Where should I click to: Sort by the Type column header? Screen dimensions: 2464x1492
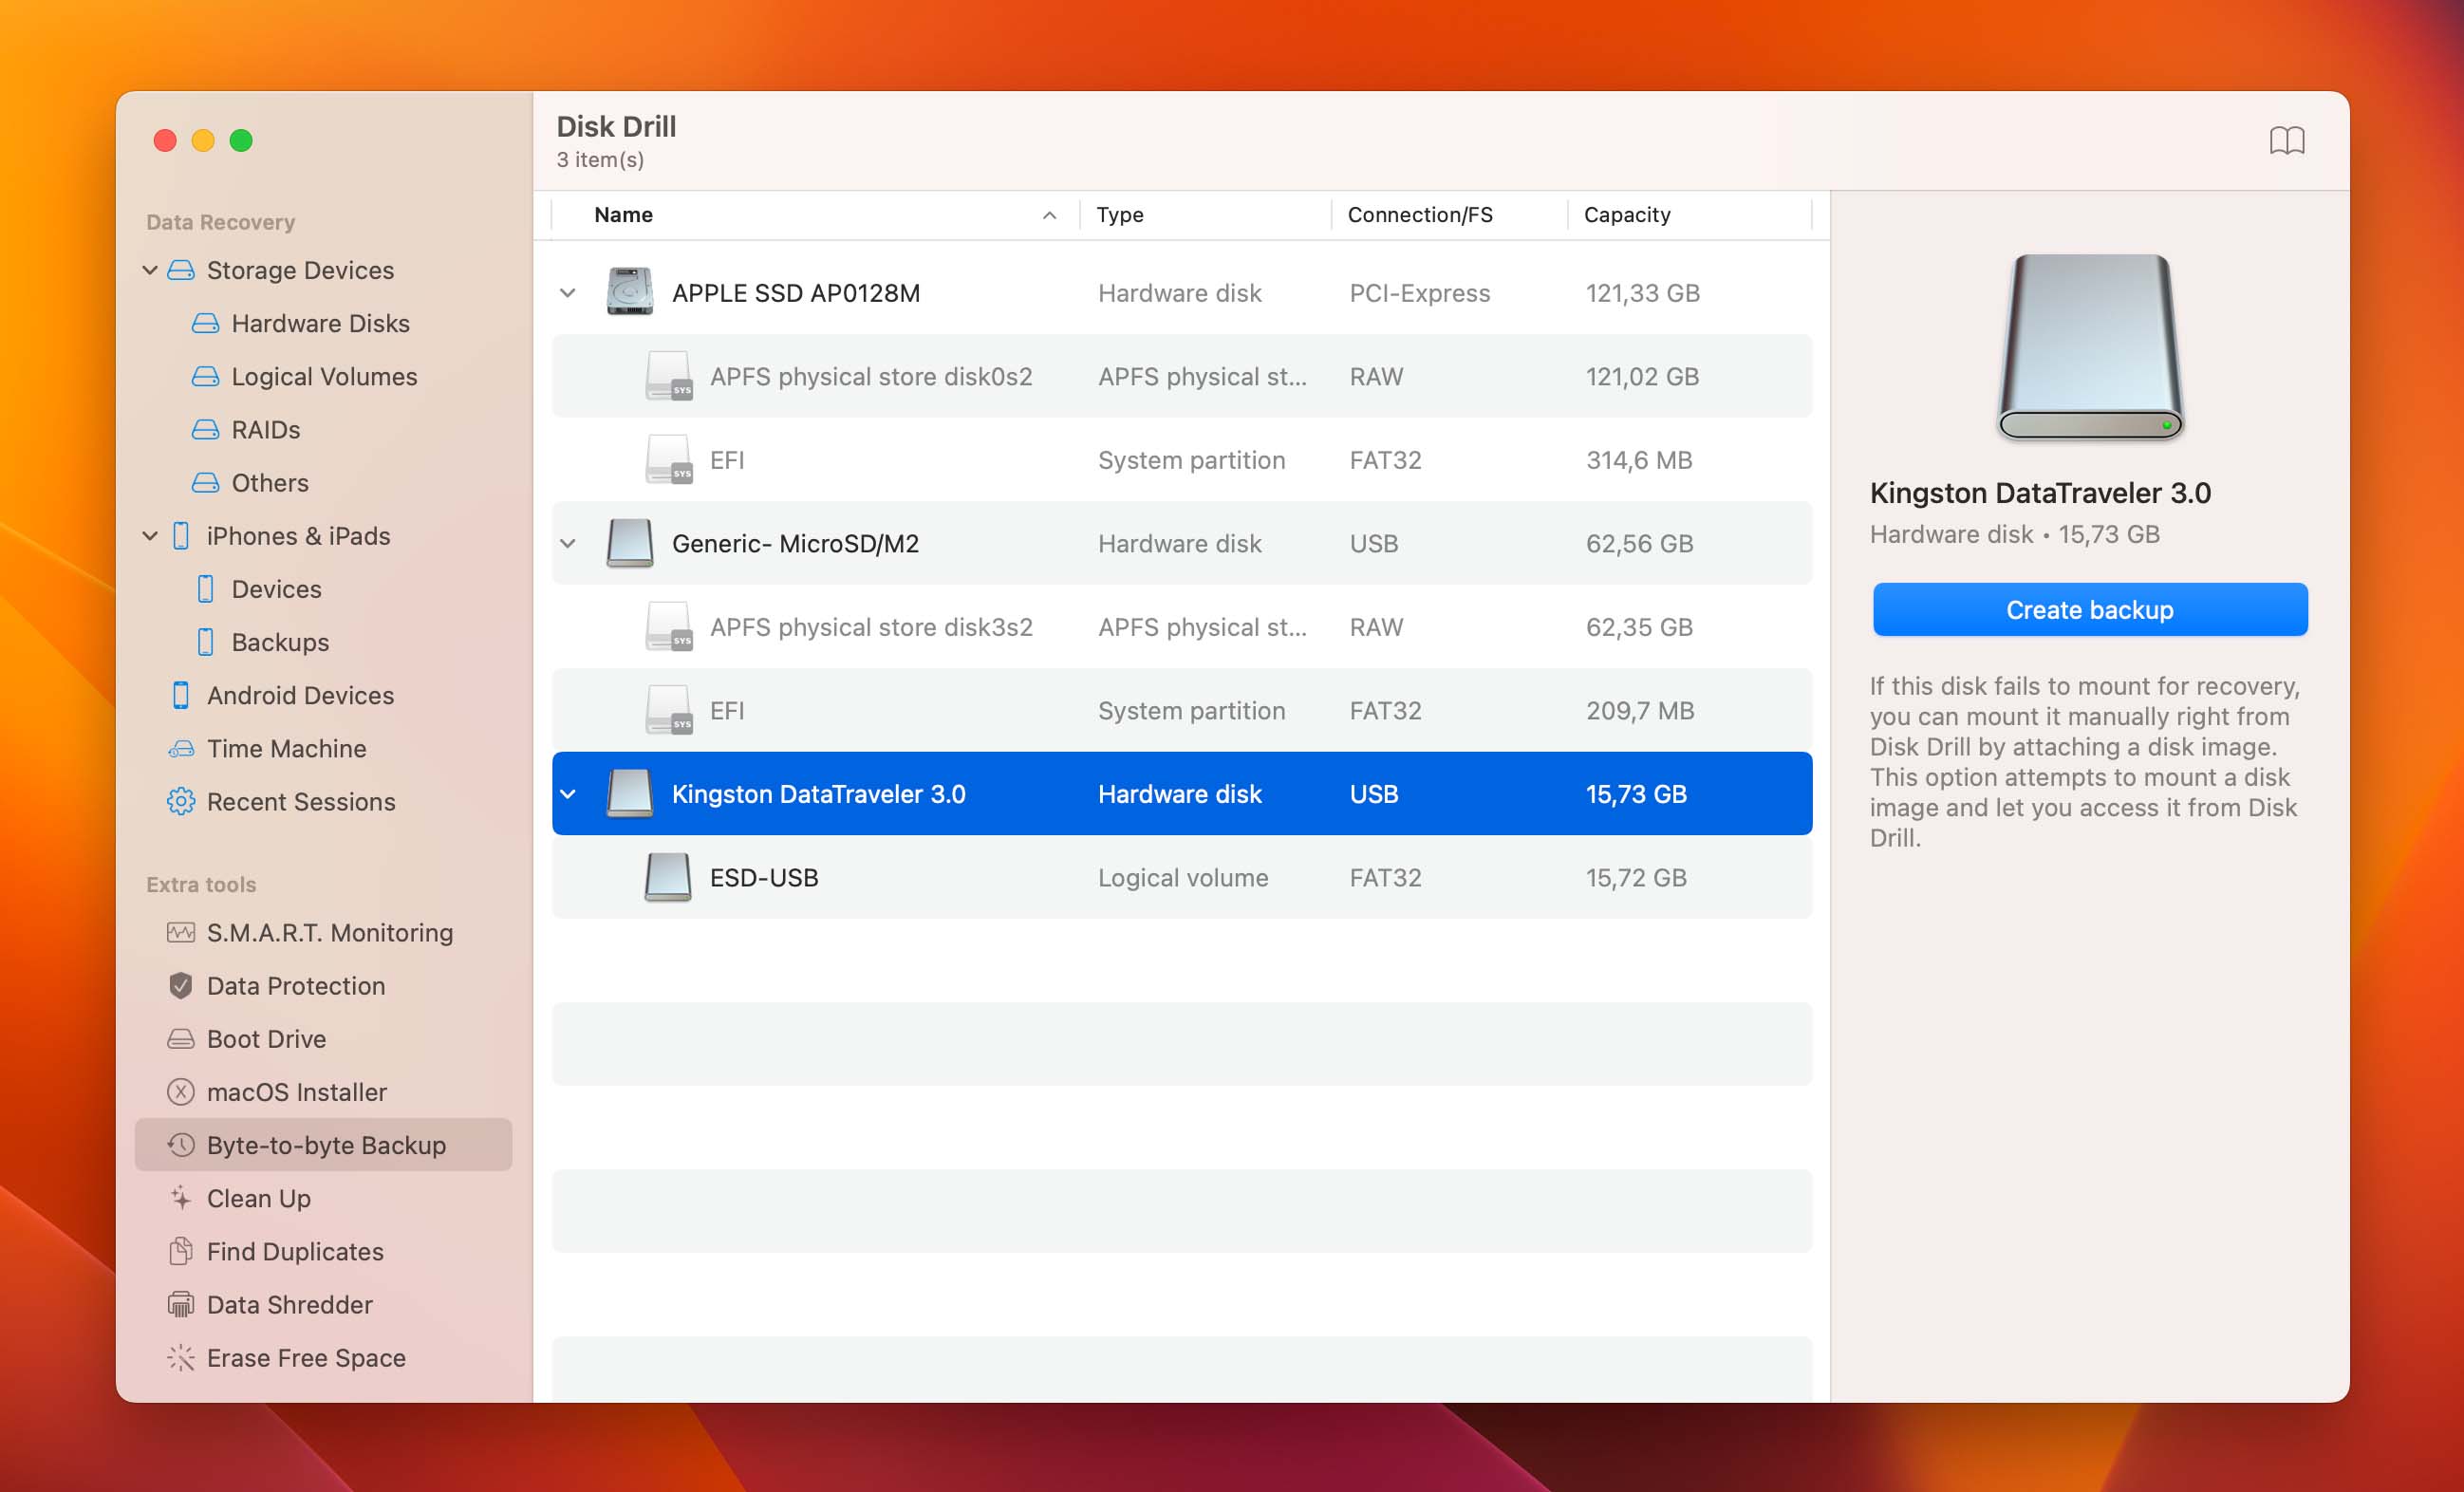(1120, 215)
